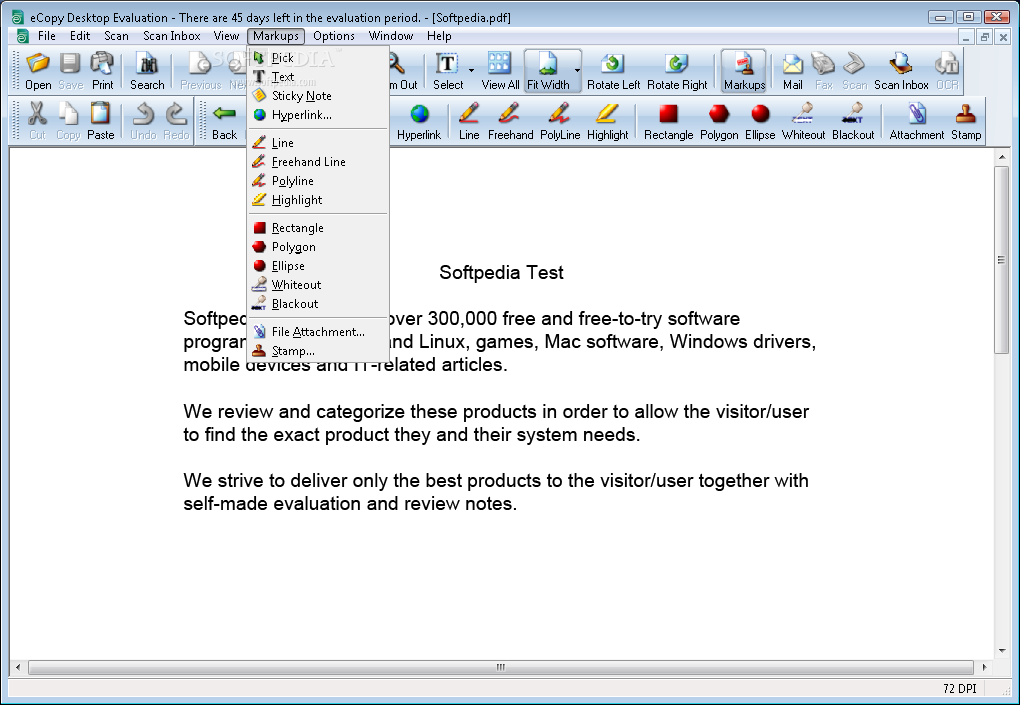
Task: Choose Stamp... in the Markups menu
Action: point(318,351)
